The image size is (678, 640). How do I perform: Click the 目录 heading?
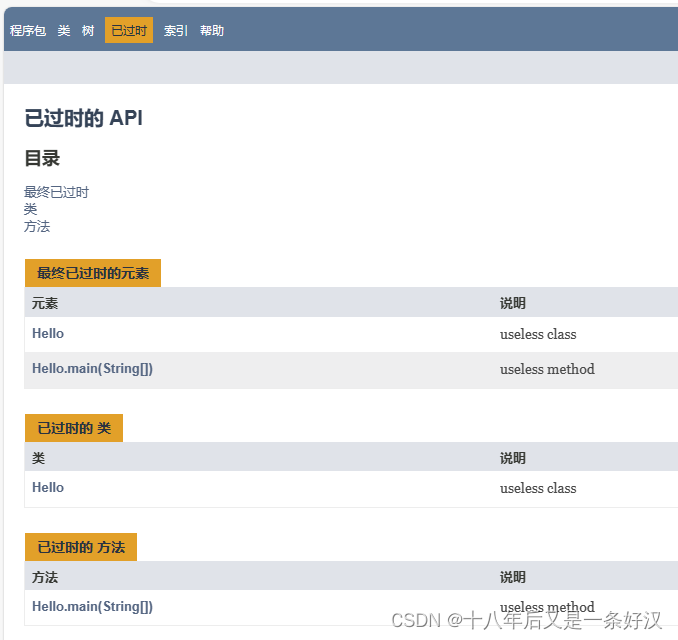[42, 158]
